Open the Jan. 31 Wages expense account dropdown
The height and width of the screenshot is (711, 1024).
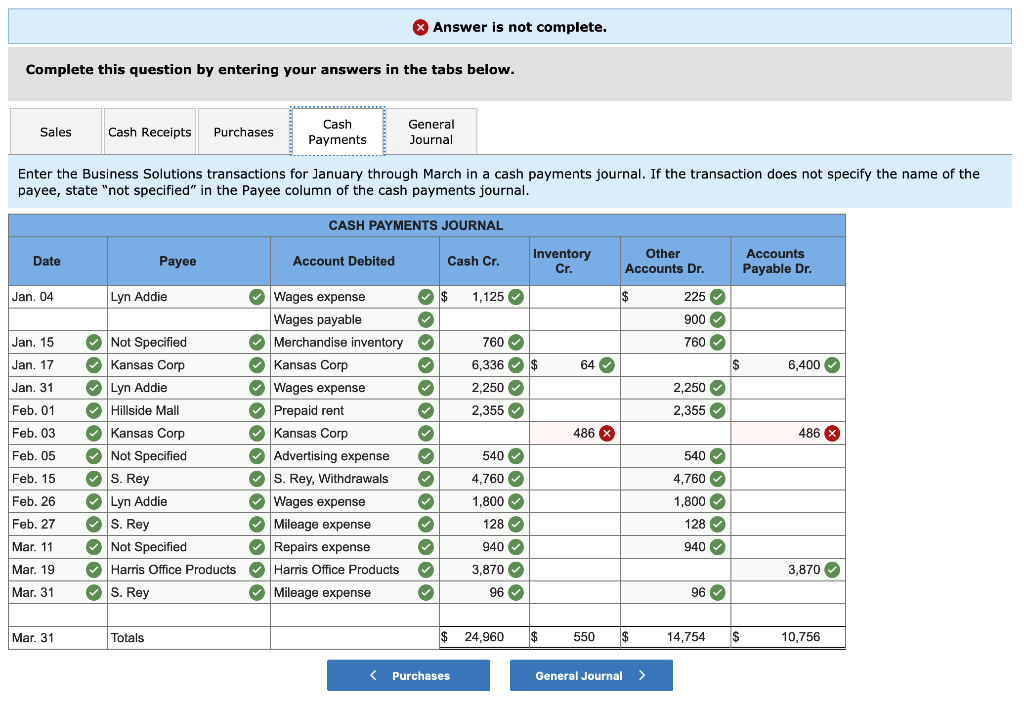(x=355, y=388)
